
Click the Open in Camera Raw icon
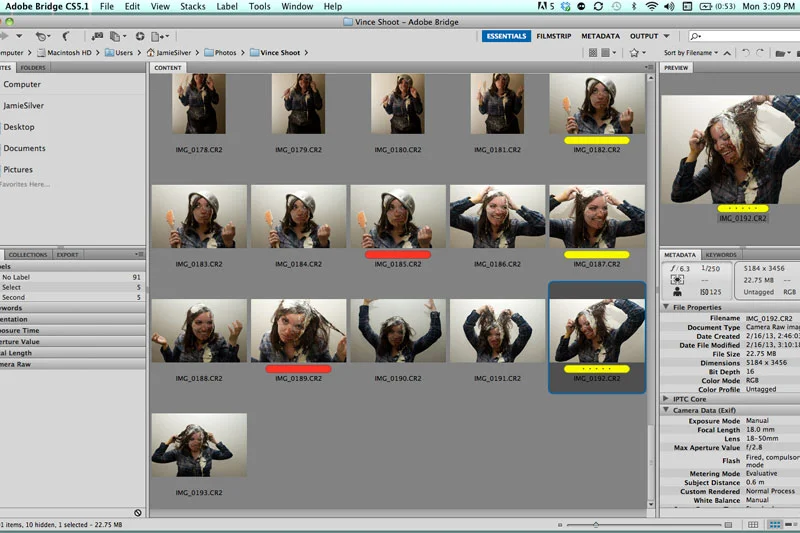(140, 36)
